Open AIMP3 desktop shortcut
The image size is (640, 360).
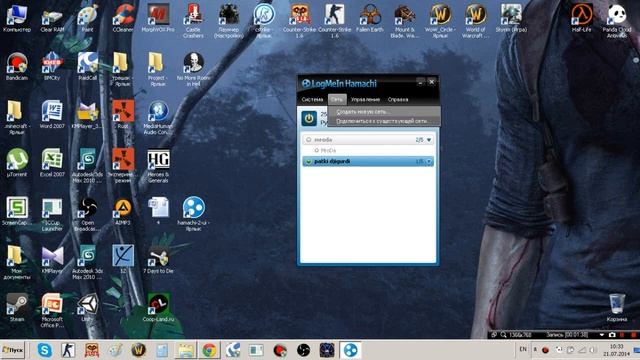click(123, 211)
